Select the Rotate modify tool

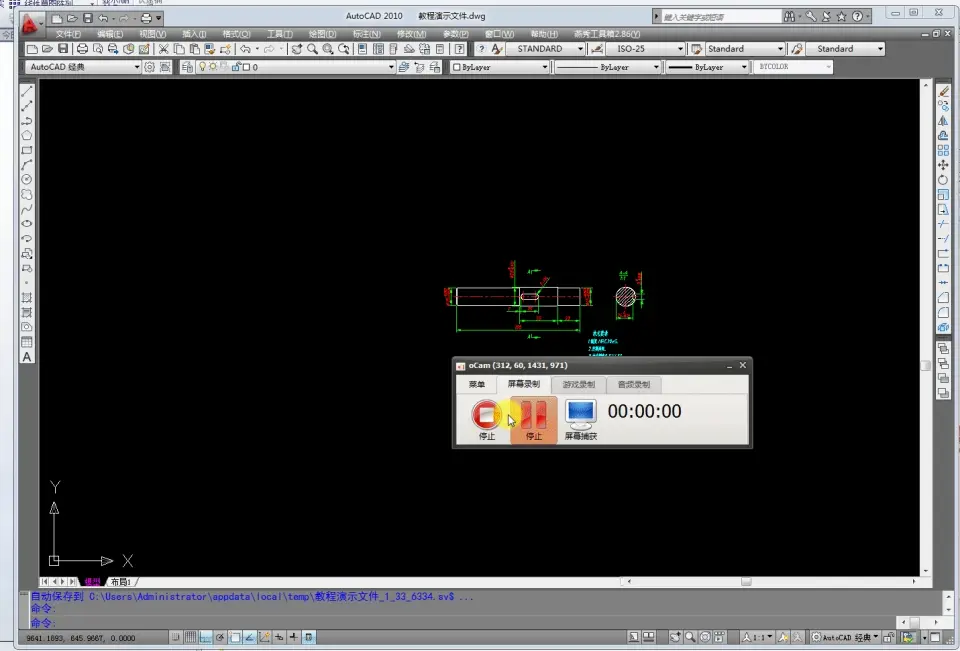[x=943, y=179]
